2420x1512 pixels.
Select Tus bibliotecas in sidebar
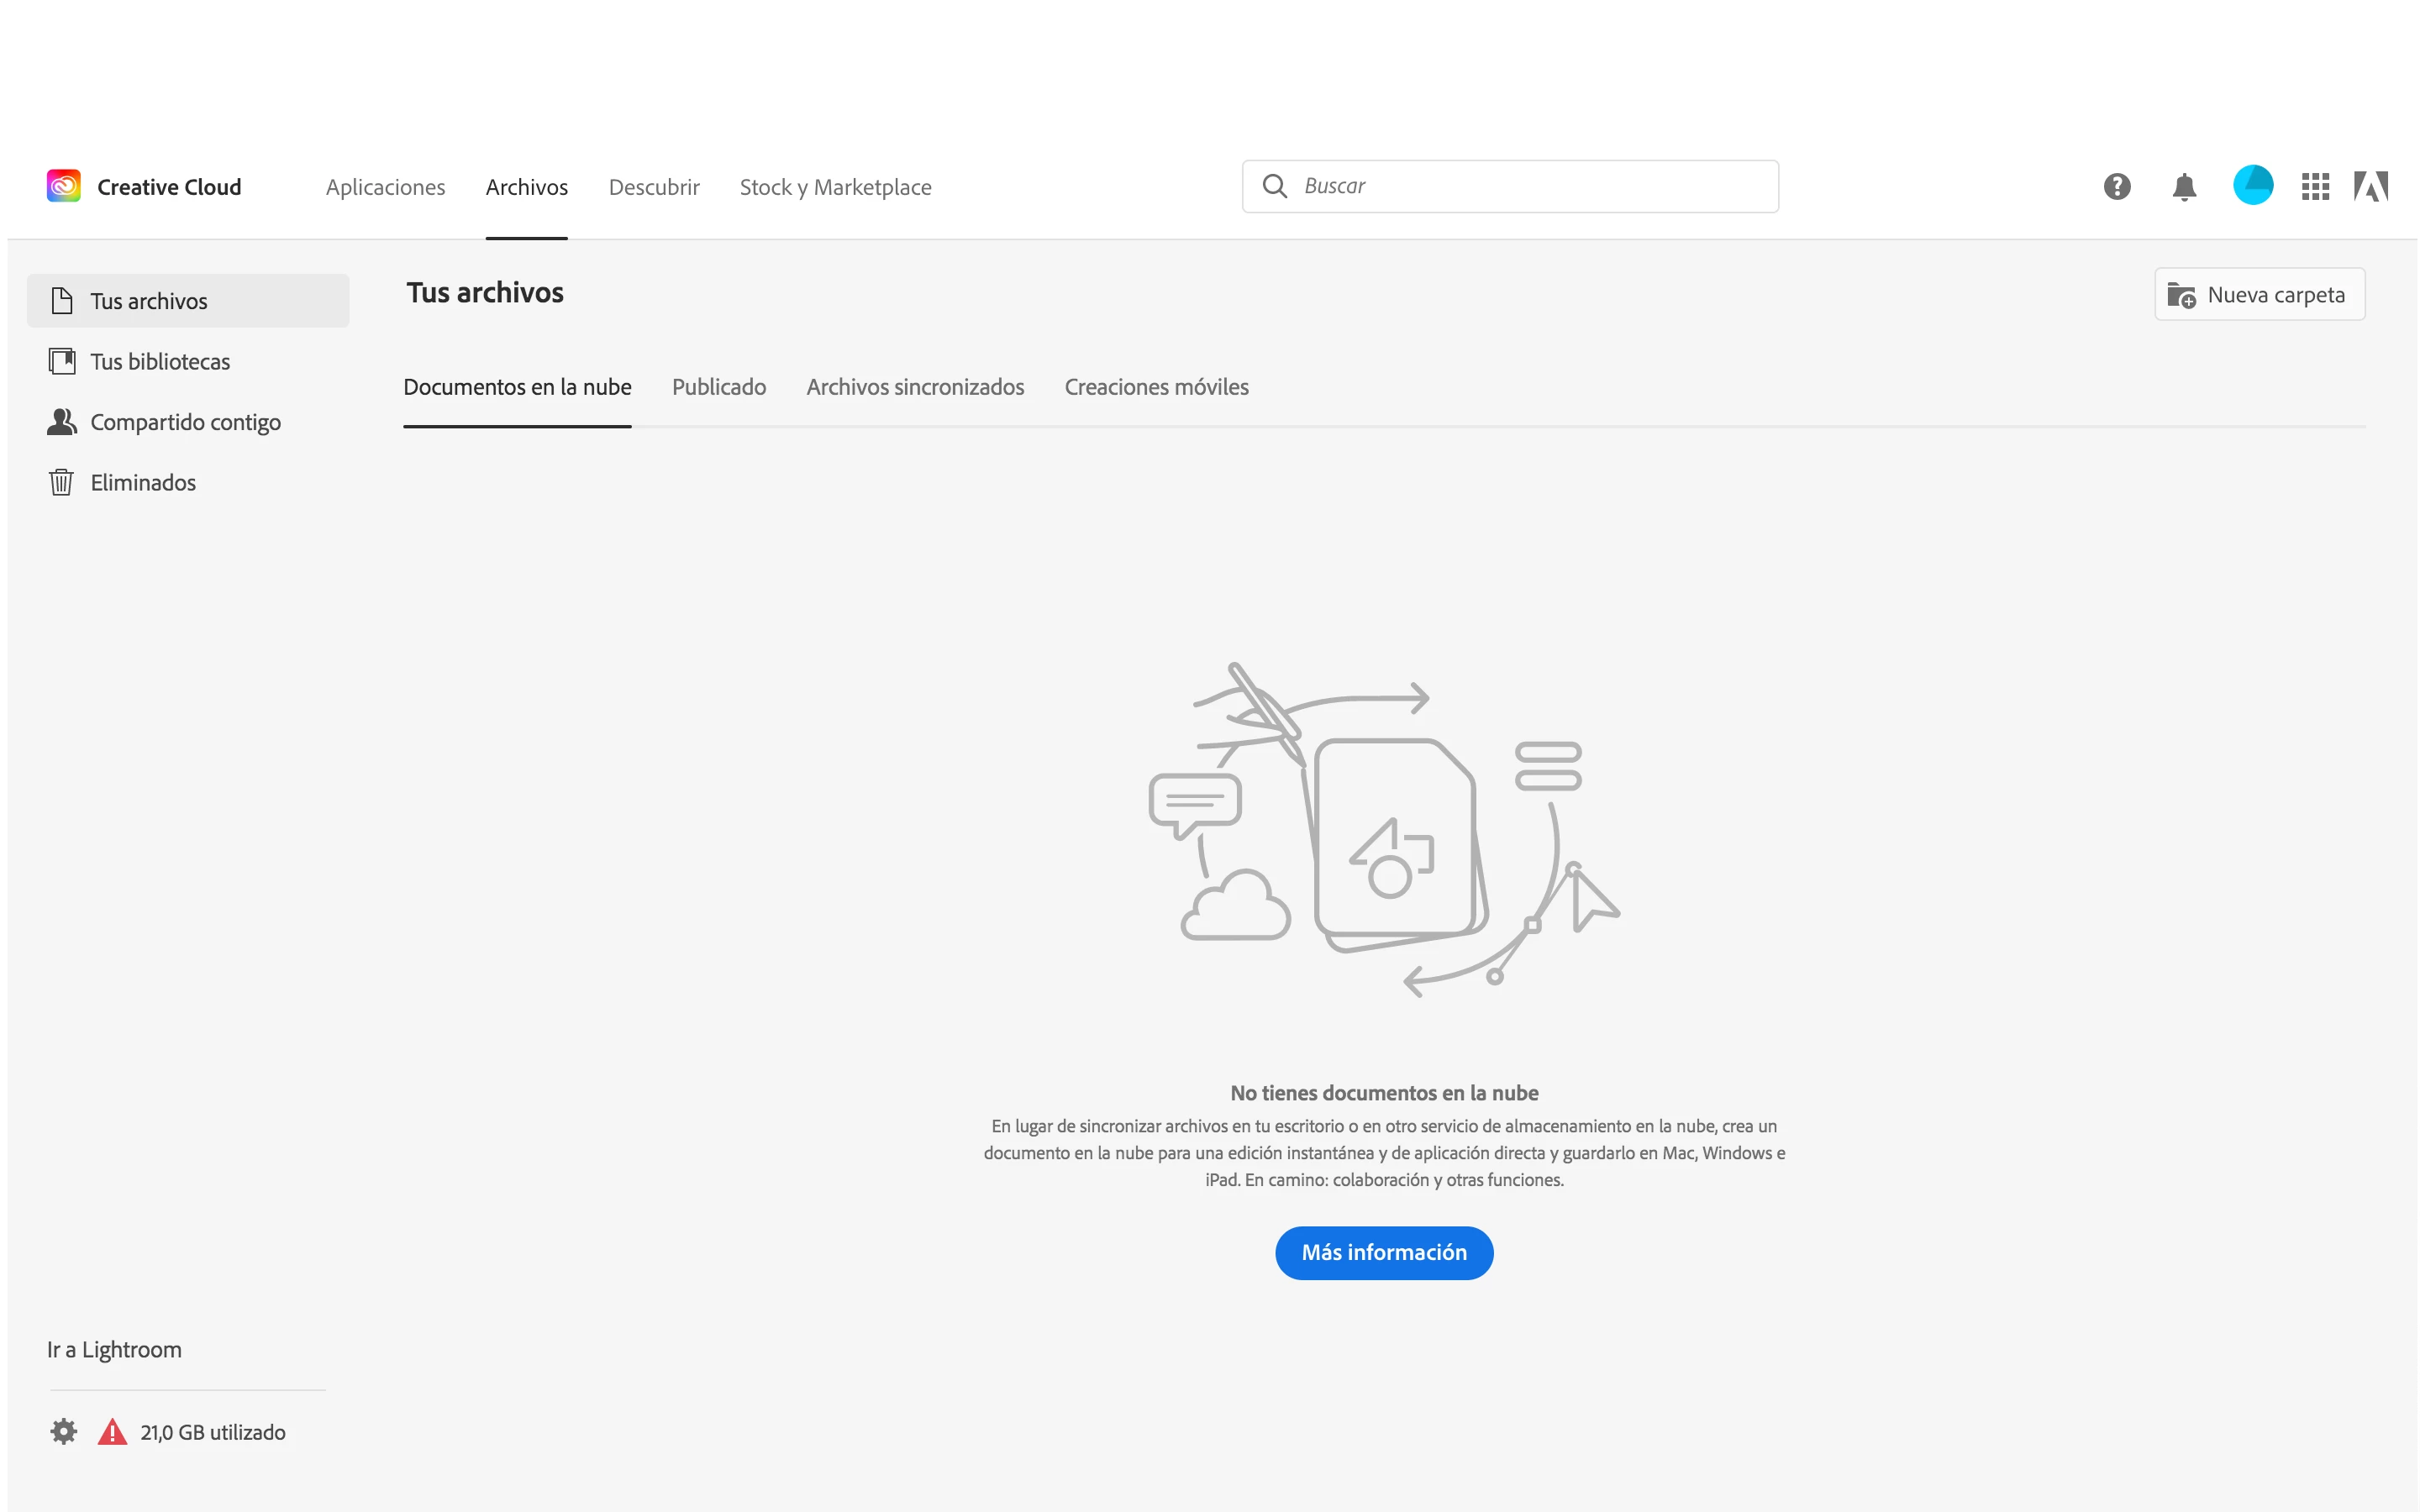pyautogui.click(x=160, y=361)
